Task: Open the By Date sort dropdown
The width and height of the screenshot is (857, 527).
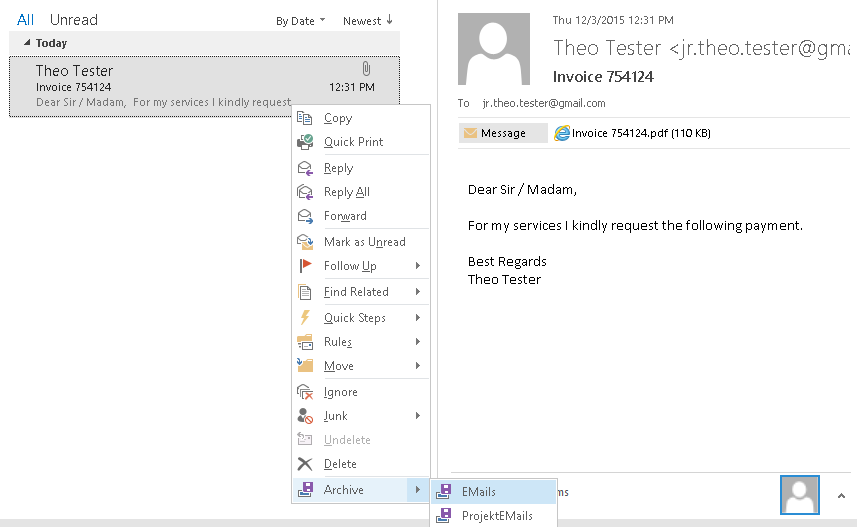Action: pos(300,21)
